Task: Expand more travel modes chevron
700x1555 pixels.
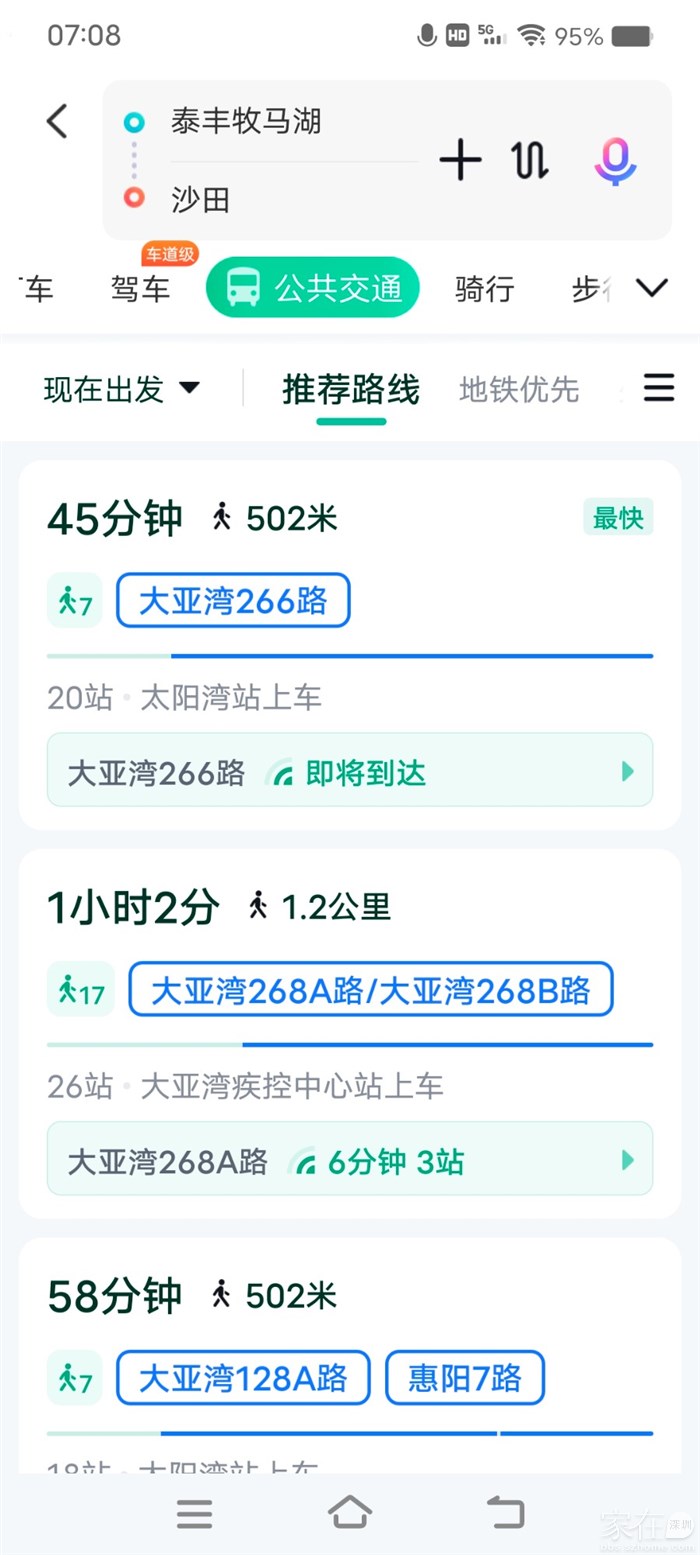Action: click(652, 289)
